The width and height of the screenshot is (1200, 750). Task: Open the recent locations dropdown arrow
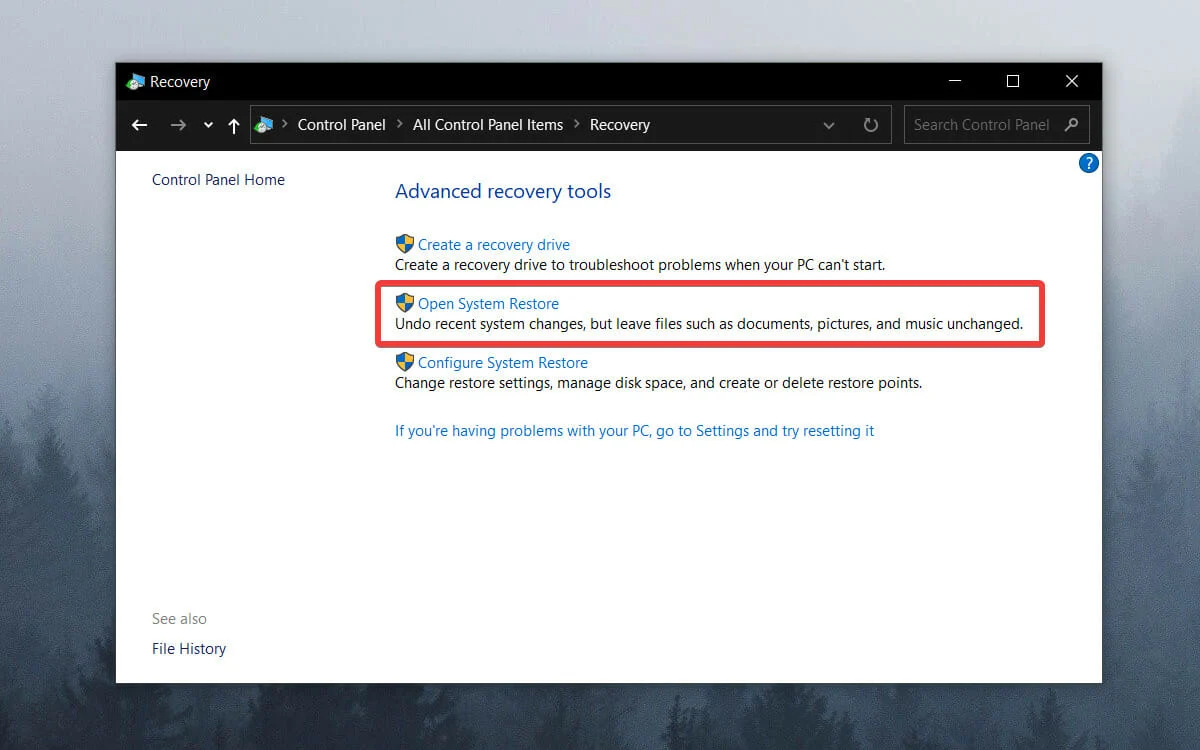pos(208,126)
